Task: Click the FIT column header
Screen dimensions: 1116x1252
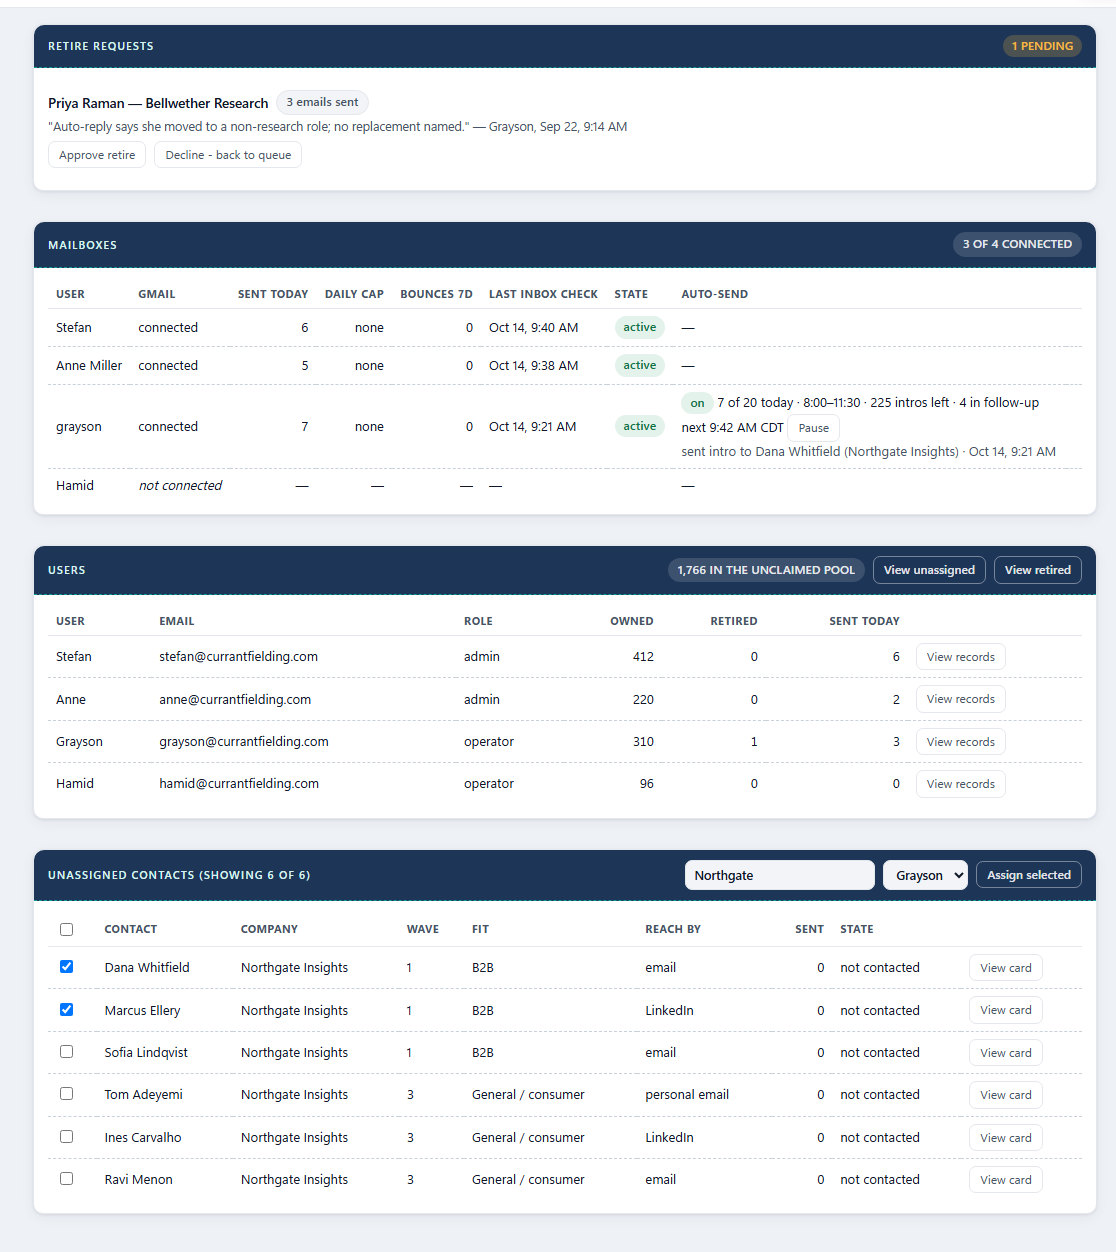Action: pyautogui.click(x=480, y=929)
